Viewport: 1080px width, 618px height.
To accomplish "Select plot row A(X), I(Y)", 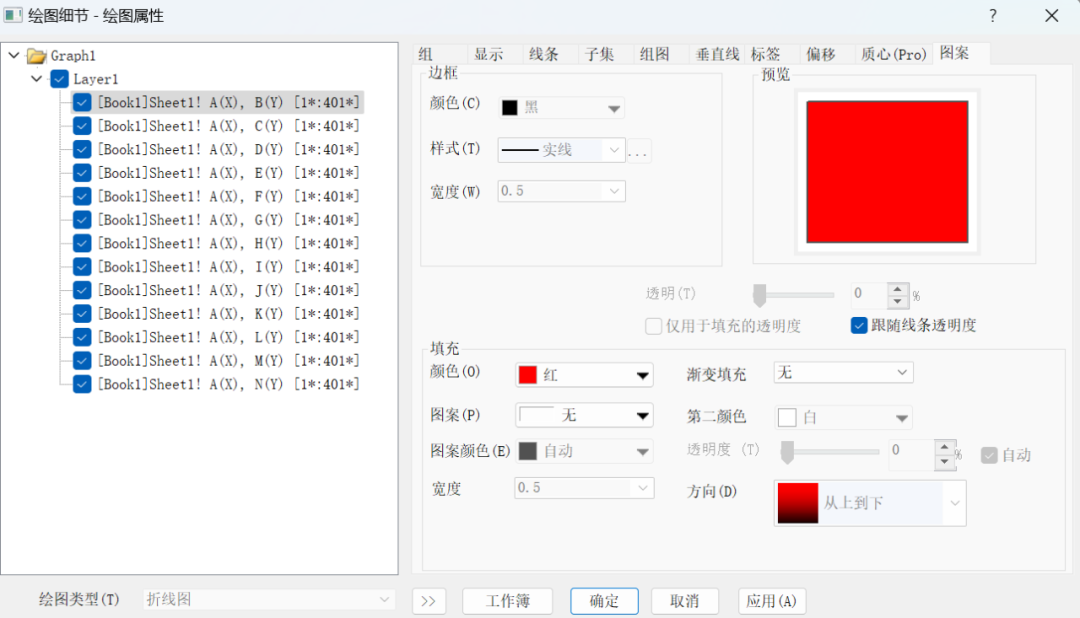I will [228, 267].
